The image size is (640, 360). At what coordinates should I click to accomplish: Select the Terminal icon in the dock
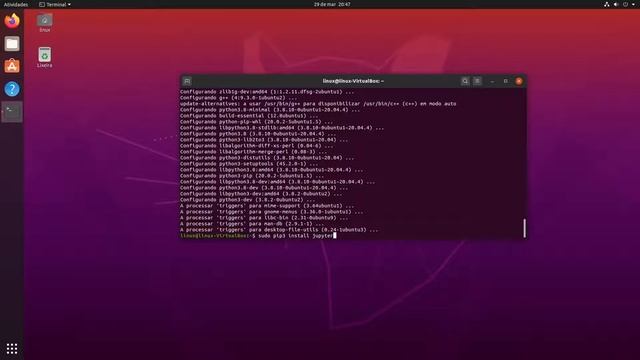(x=12, y=111)
